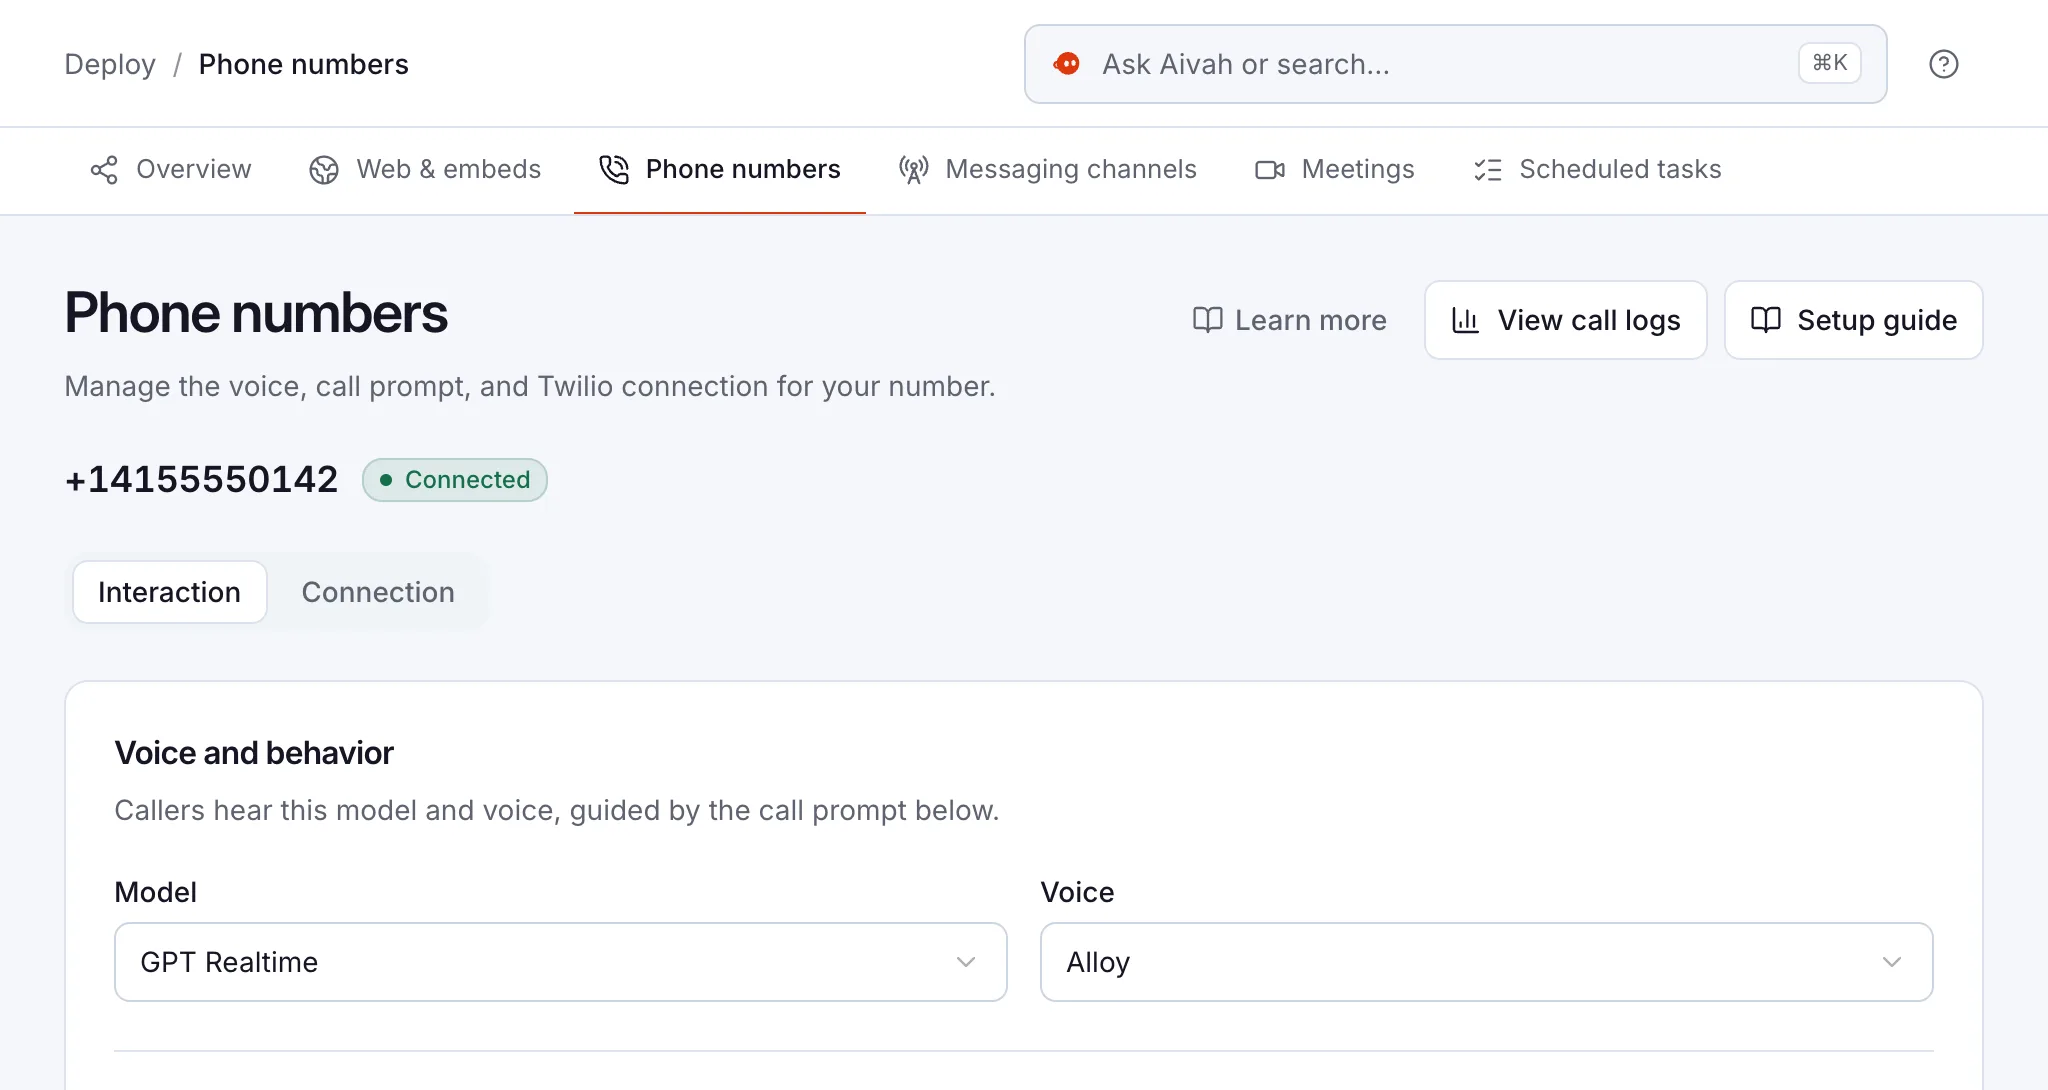The image size is (2048, 1090).
Task: Open the View call logs button
Action: click(1566, 320)
